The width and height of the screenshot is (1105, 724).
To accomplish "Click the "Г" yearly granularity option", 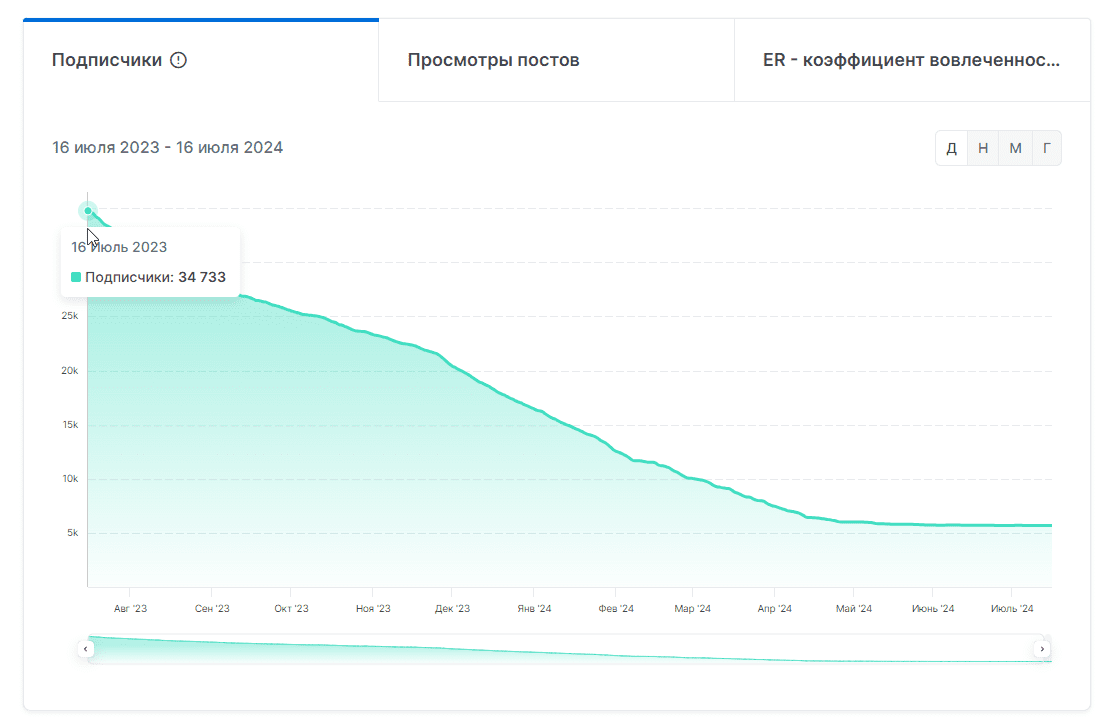I will [1047, 147].
